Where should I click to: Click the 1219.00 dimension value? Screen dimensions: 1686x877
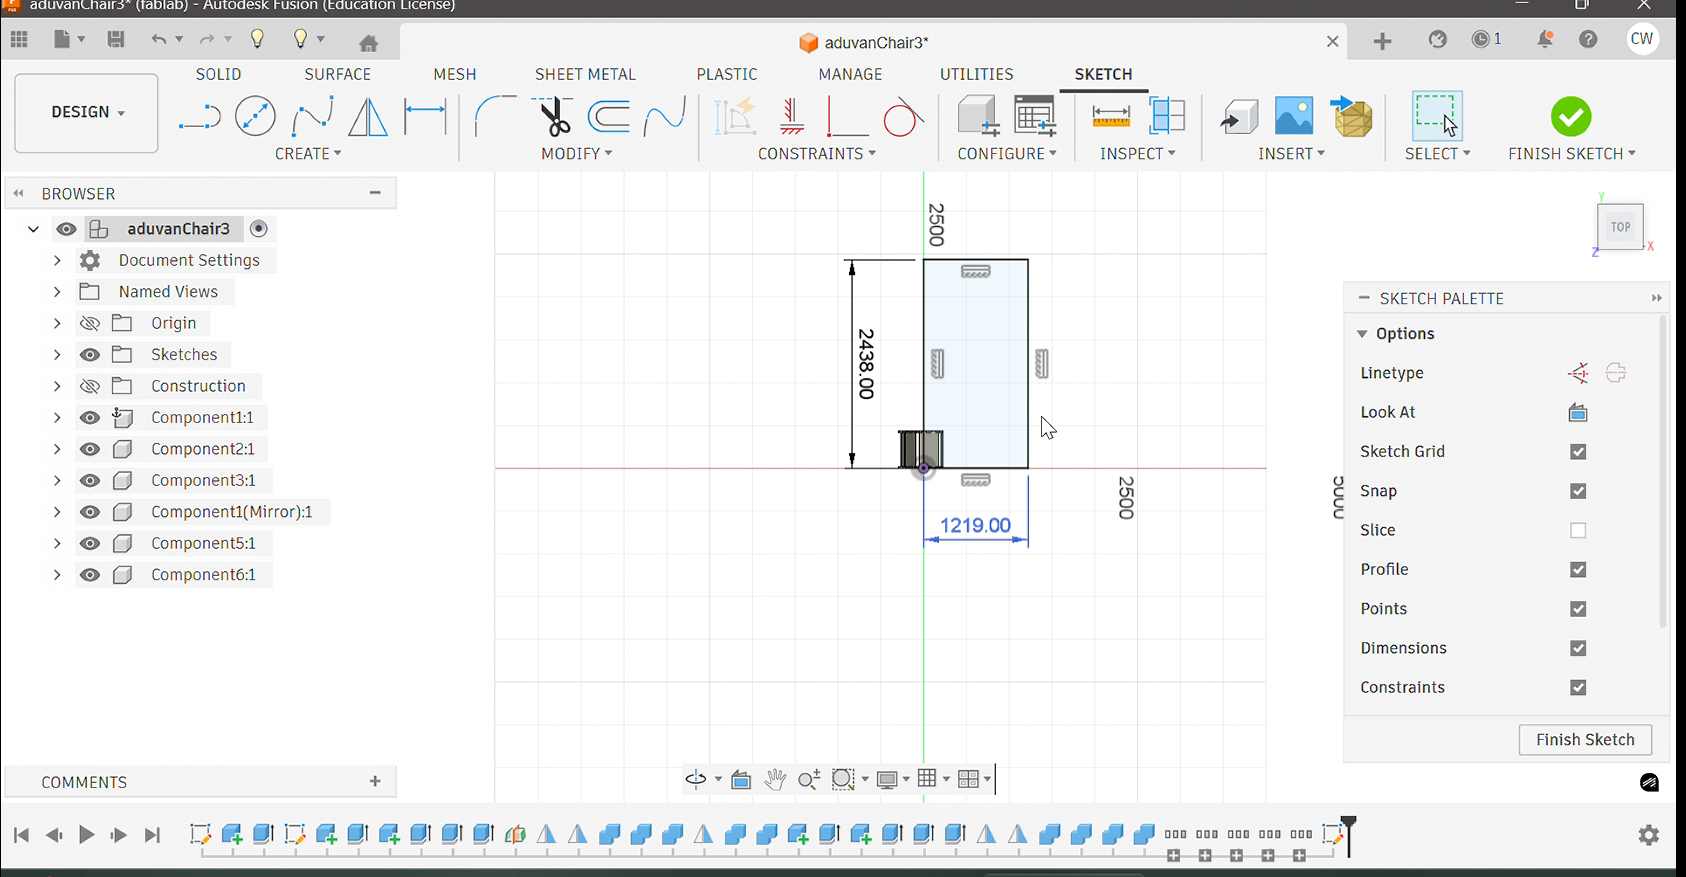pos(976,525)
